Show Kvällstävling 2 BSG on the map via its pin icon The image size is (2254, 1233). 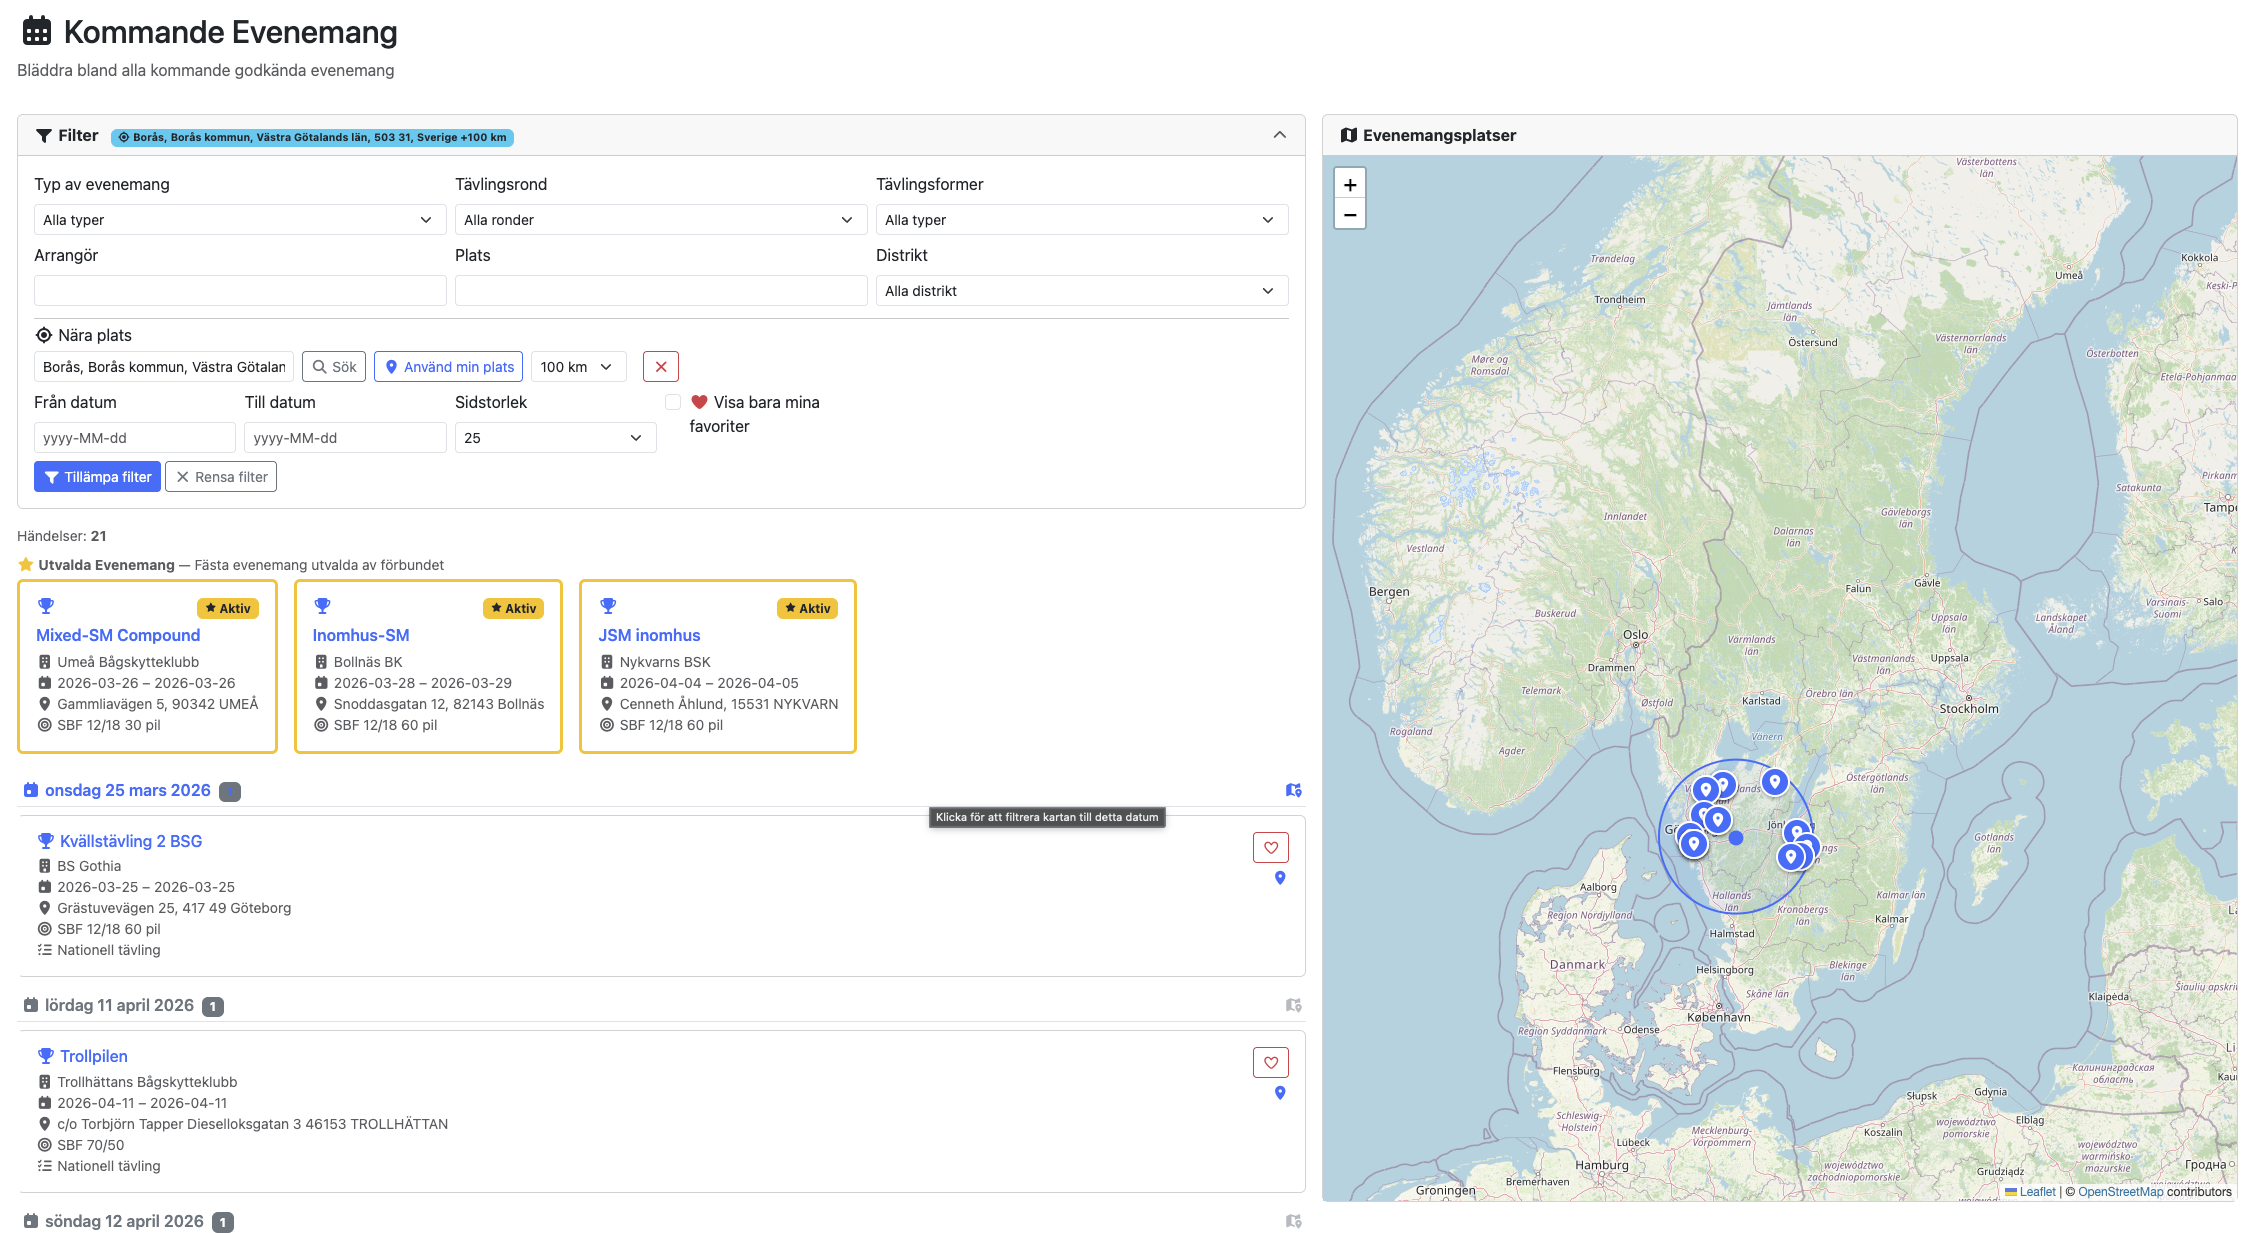tap(1279, 878)
